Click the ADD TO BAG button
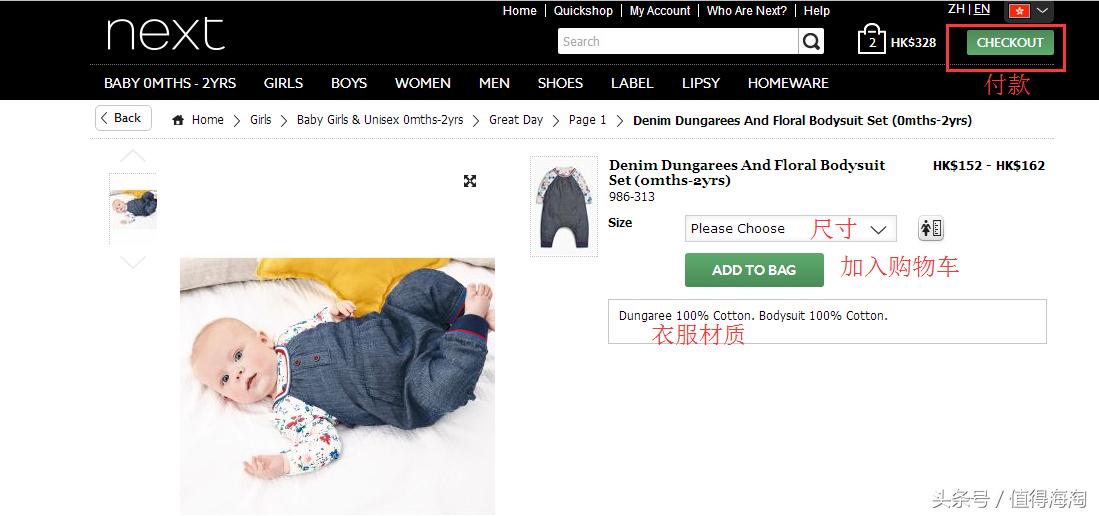Image resolution: width=1099 pixels, height=516 pixels. [x=754, y=270]
